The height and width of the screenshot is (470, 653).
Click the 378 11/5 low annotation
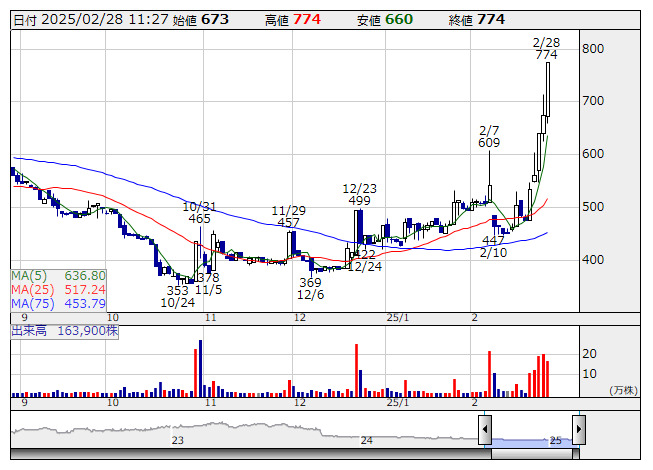click(x=208, y=283)
